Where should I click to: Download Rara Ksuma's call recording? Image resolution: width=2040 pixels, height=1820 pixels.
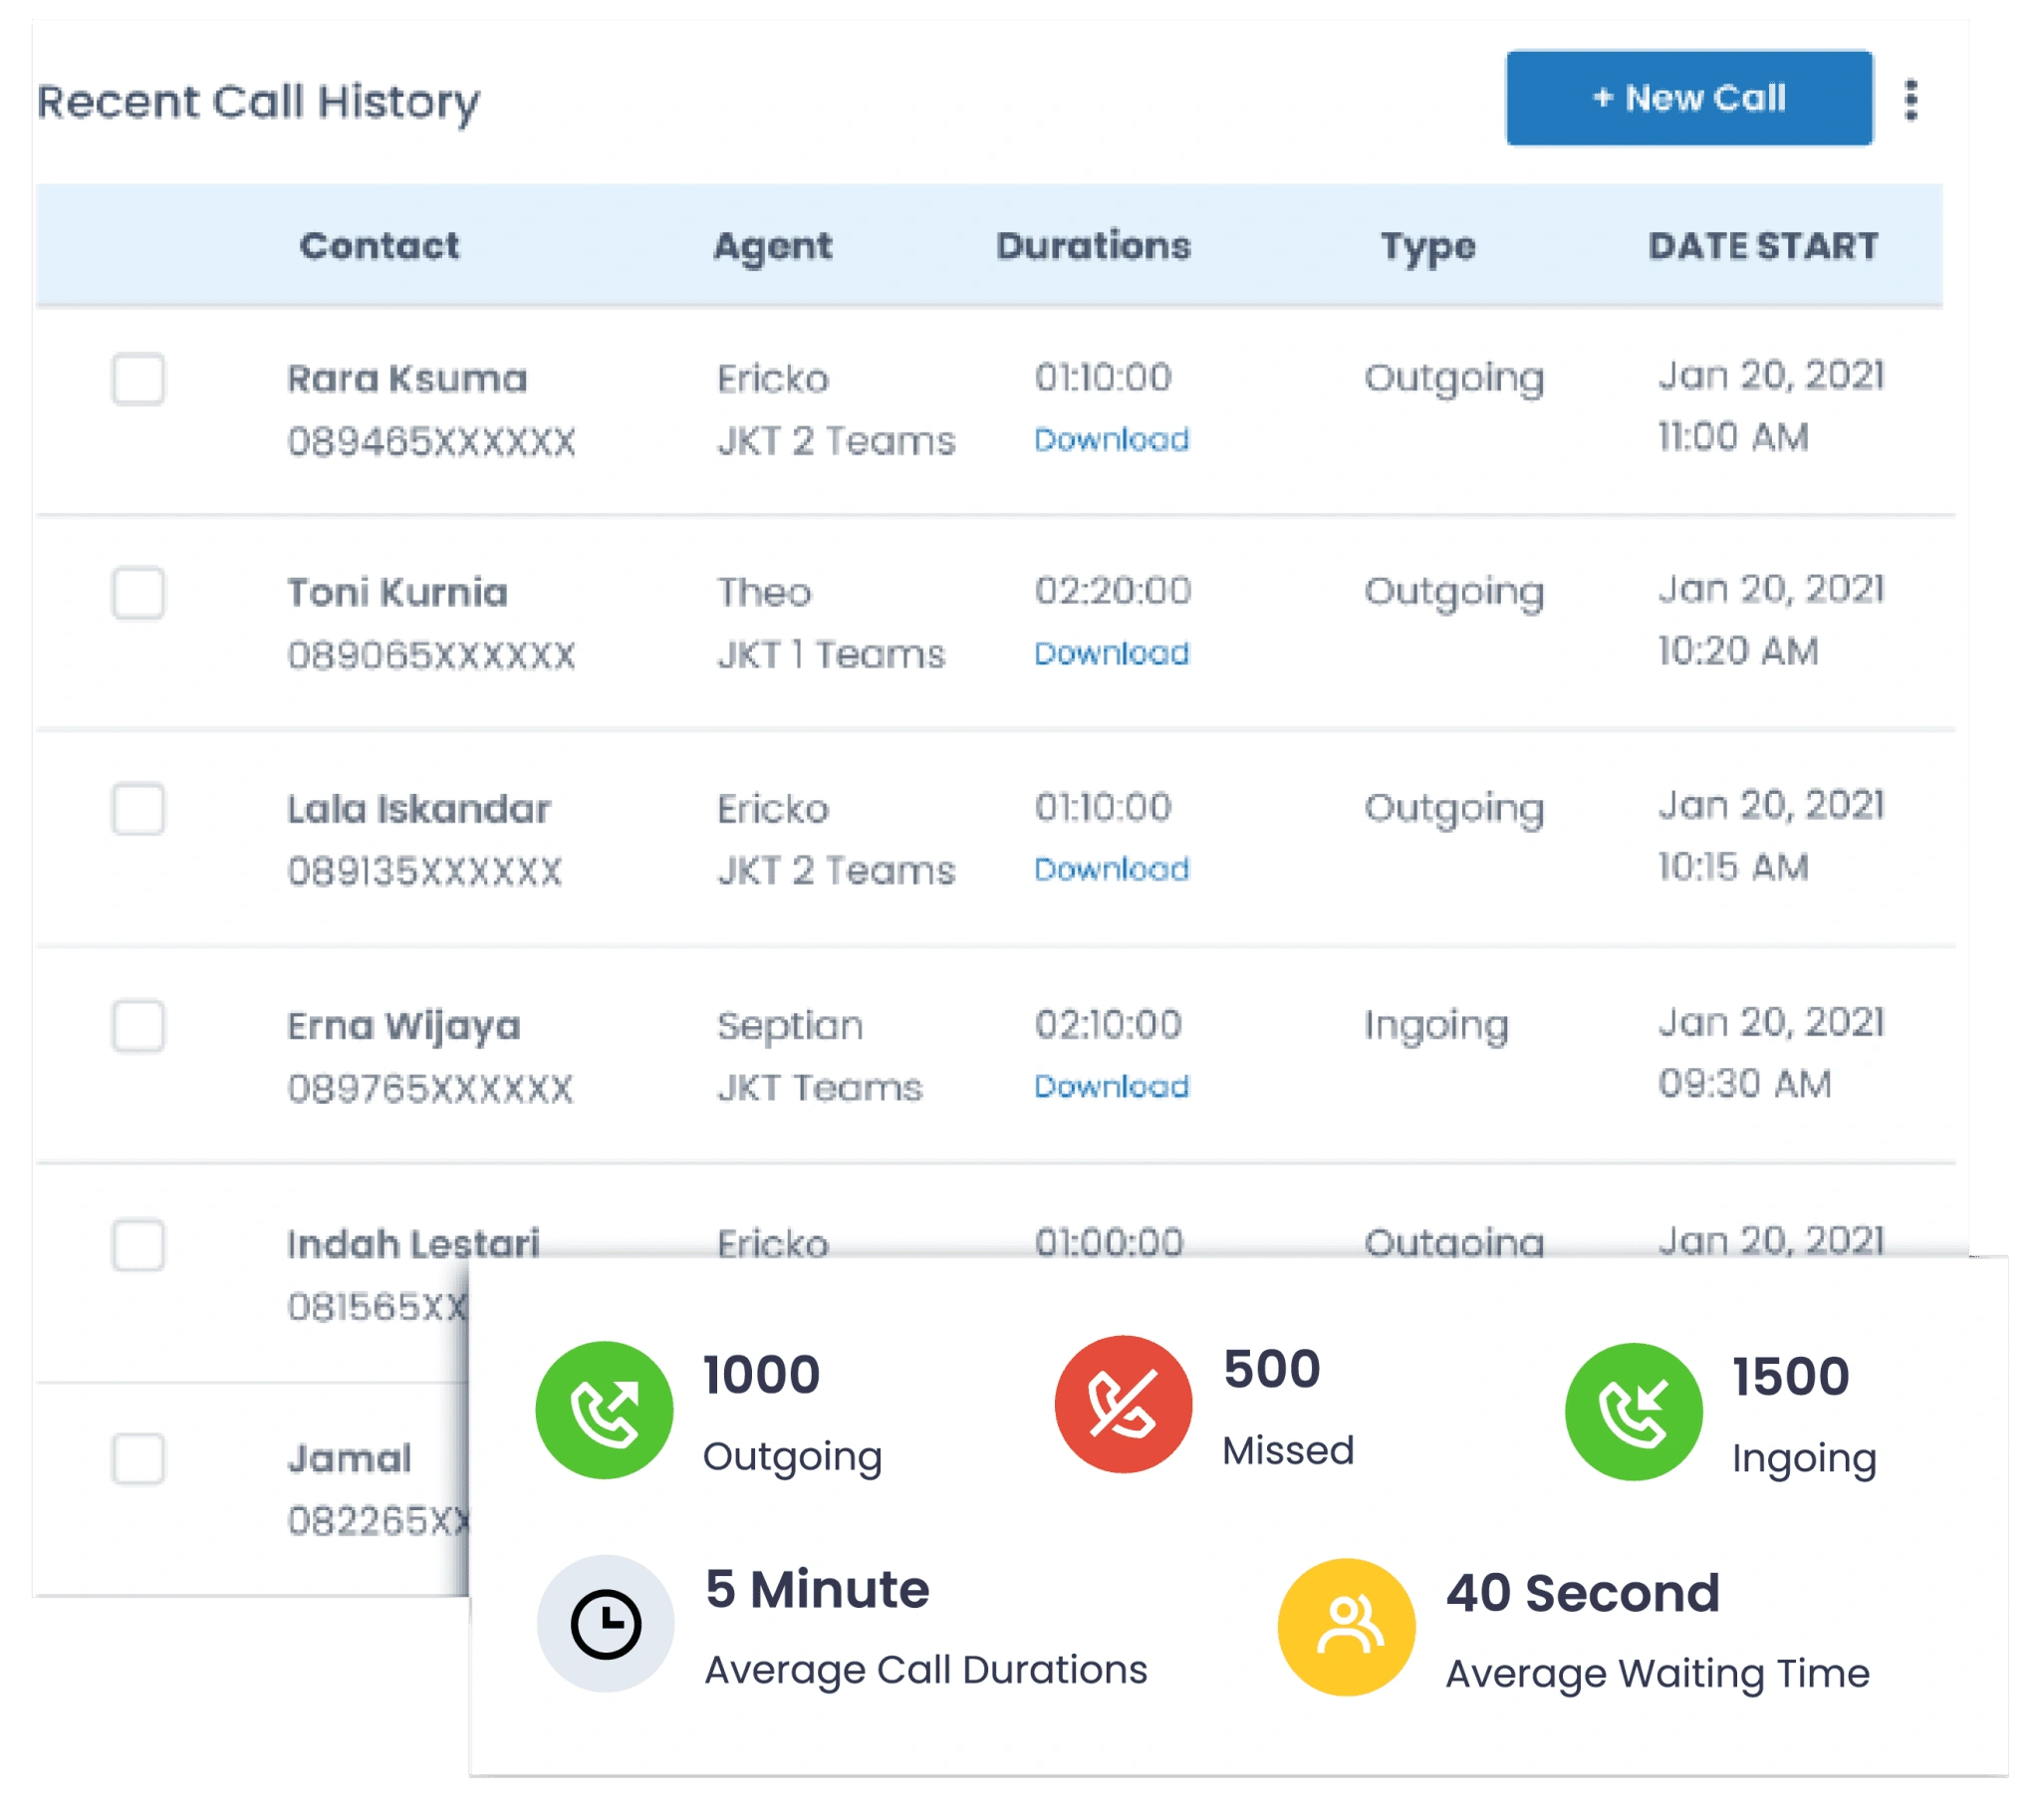click(x=1111, y=439)
